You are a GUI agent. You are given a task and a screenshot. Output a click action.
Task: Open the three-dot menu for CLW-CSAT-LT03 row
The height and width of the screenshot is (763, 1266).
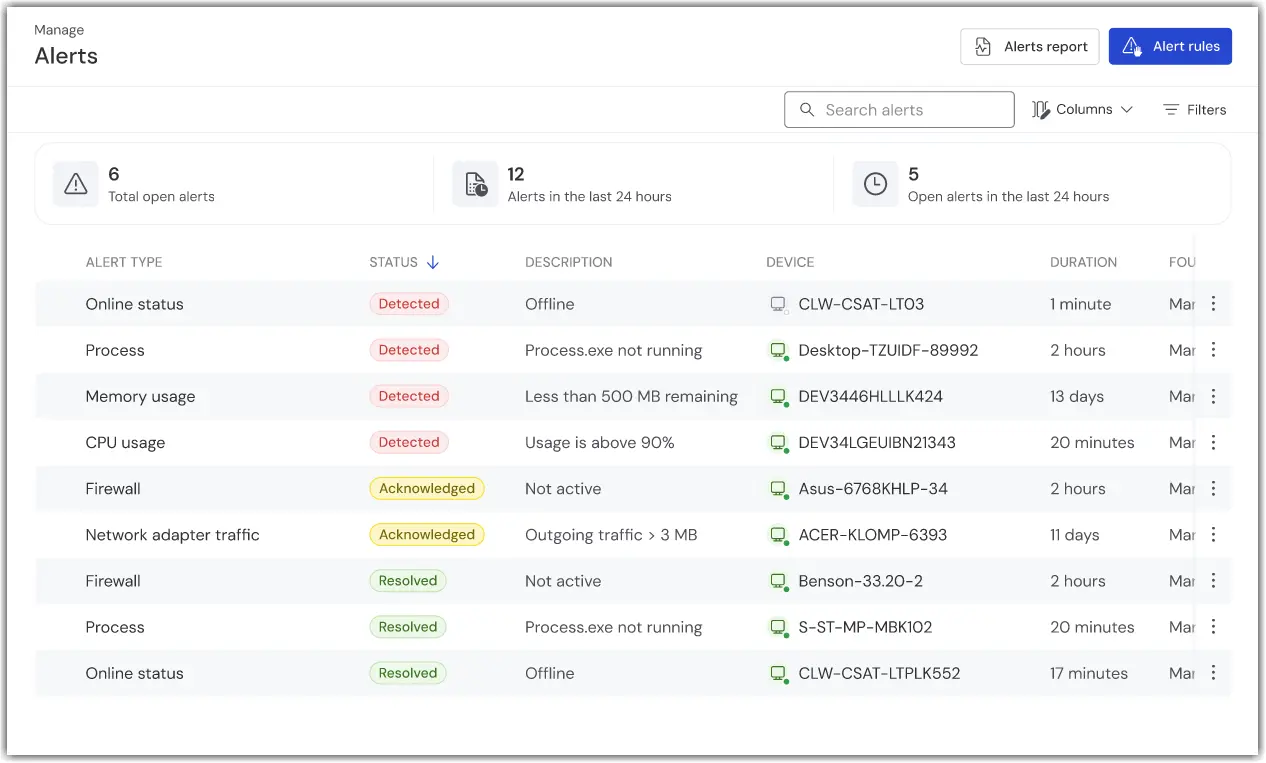pyautogui.click(x=1213, y=304)
